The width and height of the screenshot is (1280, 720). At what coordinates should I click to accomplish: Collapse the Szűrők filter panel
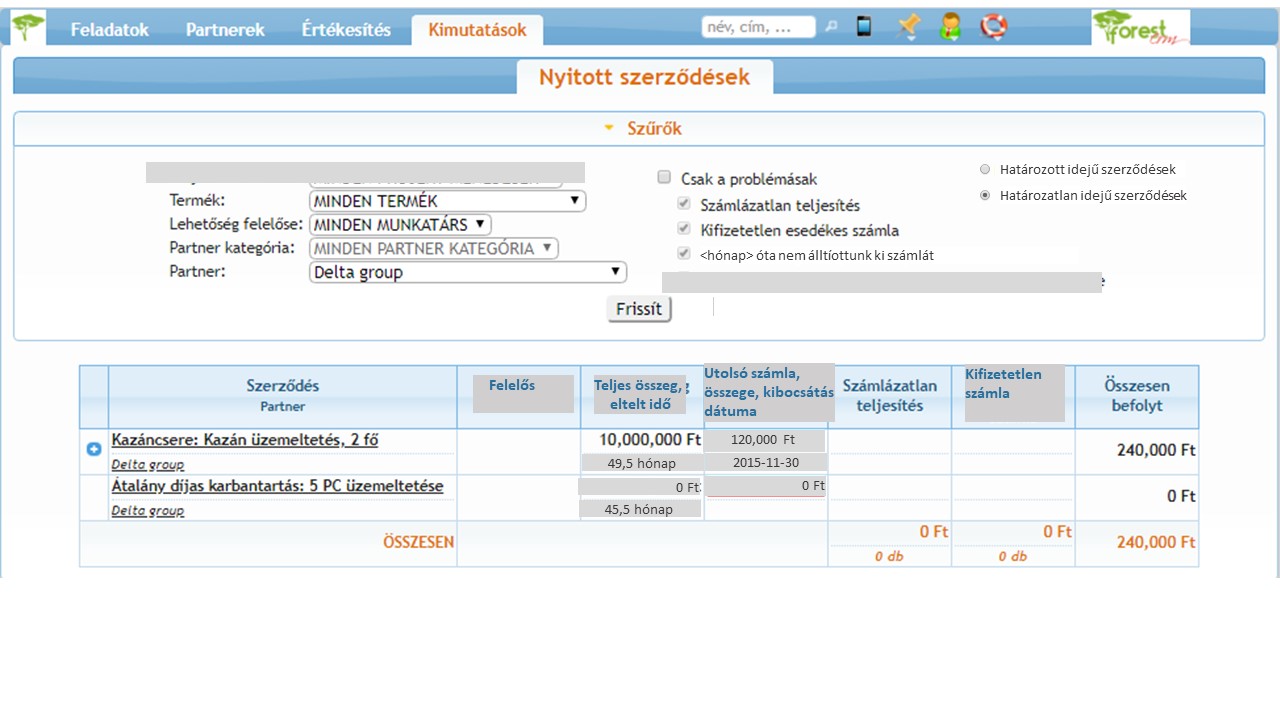click(x=645, y=128)
